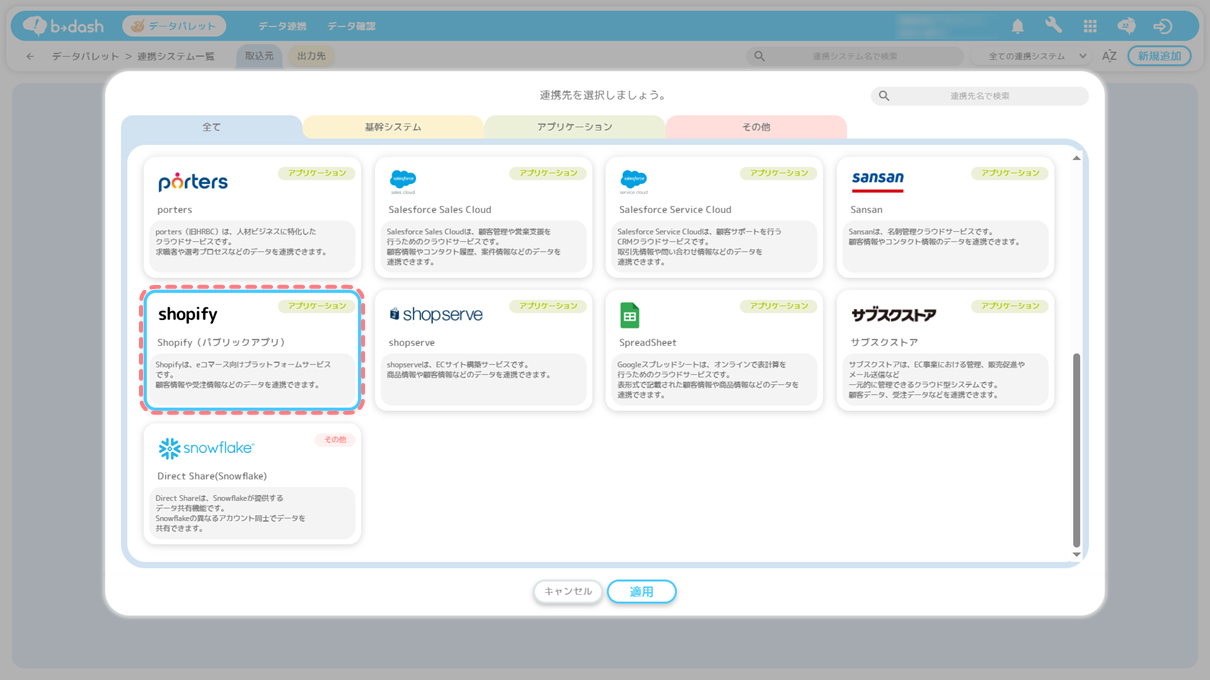Click the porters card name text
This screenshot has height=680, width=1210.
coord(175,210)
